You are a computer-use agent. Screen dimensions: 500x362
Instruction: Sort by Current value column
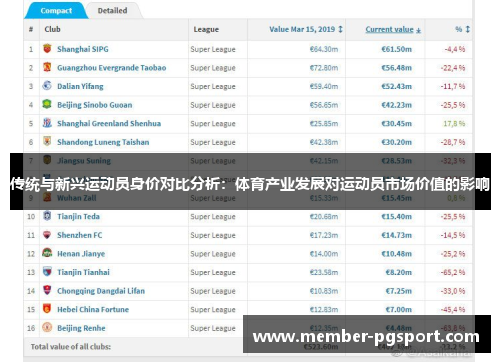coord(393,29)
